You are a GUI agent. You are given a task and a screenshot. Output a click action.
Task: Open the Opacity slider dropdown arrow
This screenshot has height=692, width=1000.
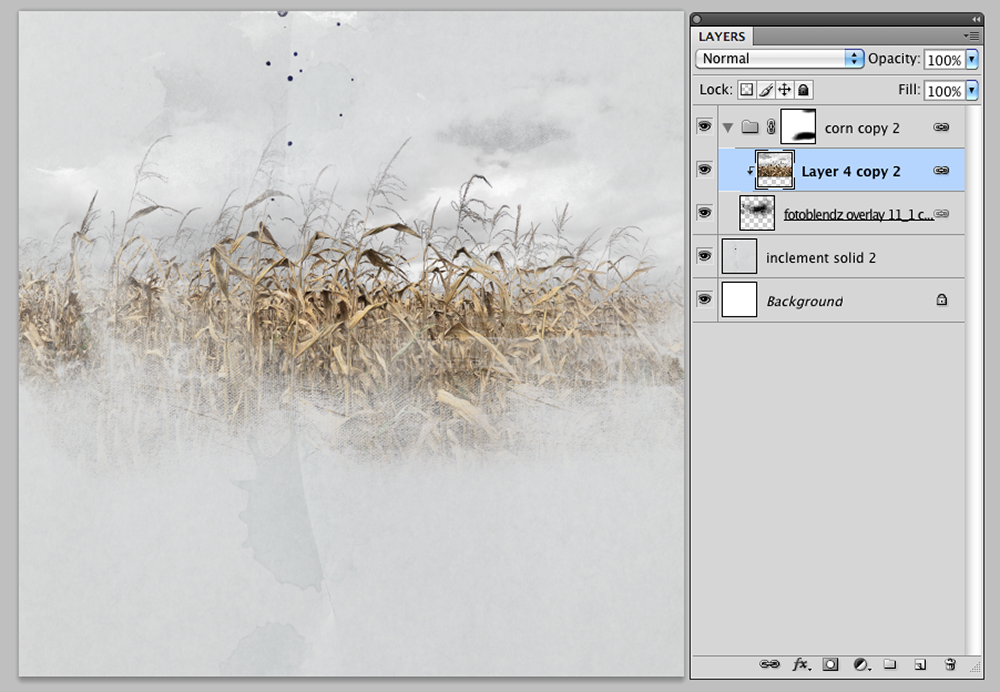coord(972,59)
